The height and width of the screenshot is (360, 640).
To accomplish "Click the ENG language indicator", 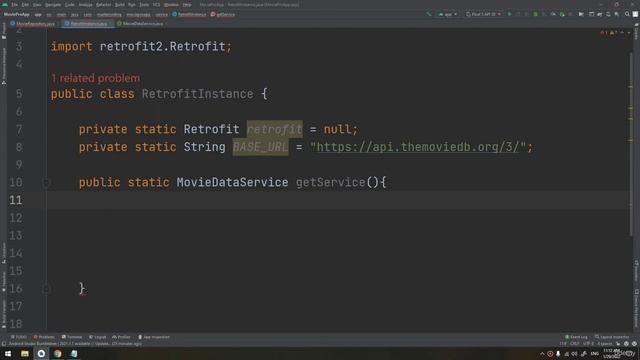I will pos(595,353).
